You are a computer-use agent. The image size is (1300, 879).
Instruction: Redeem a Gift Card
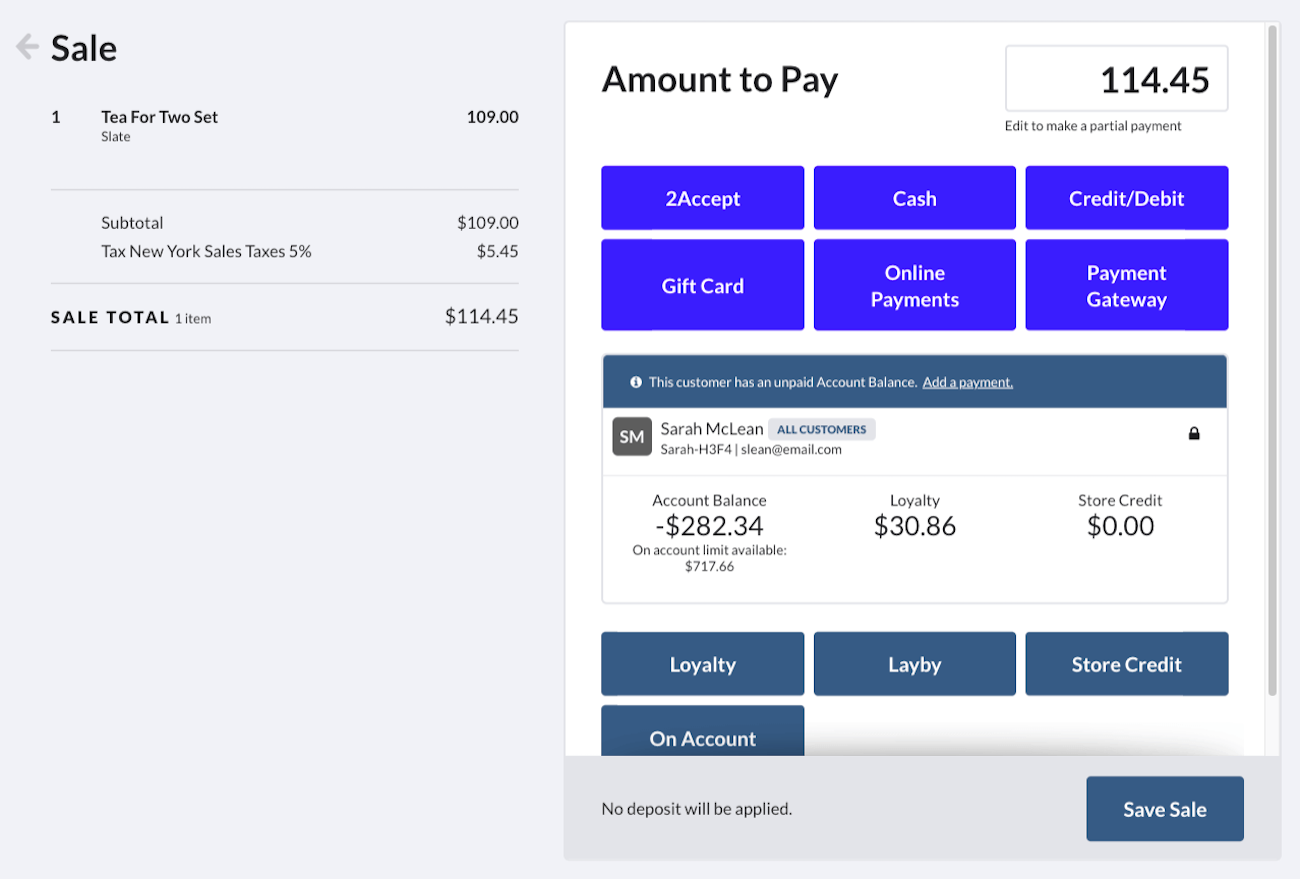[x=702, y=284]
